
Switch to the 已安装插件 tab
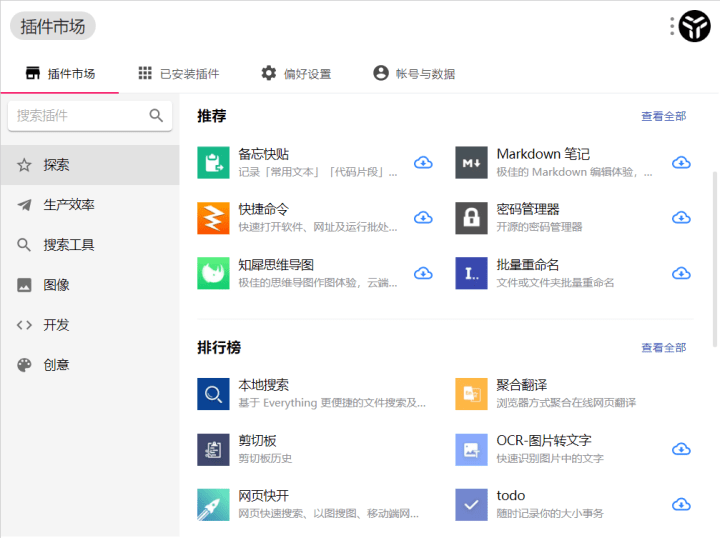tap(178, 73)
